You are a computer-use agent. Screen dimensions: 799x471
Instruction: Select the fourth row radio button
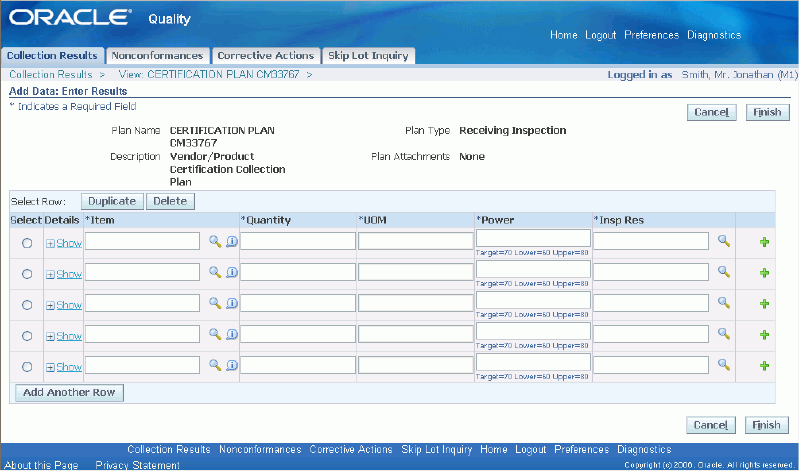point(27,336)
